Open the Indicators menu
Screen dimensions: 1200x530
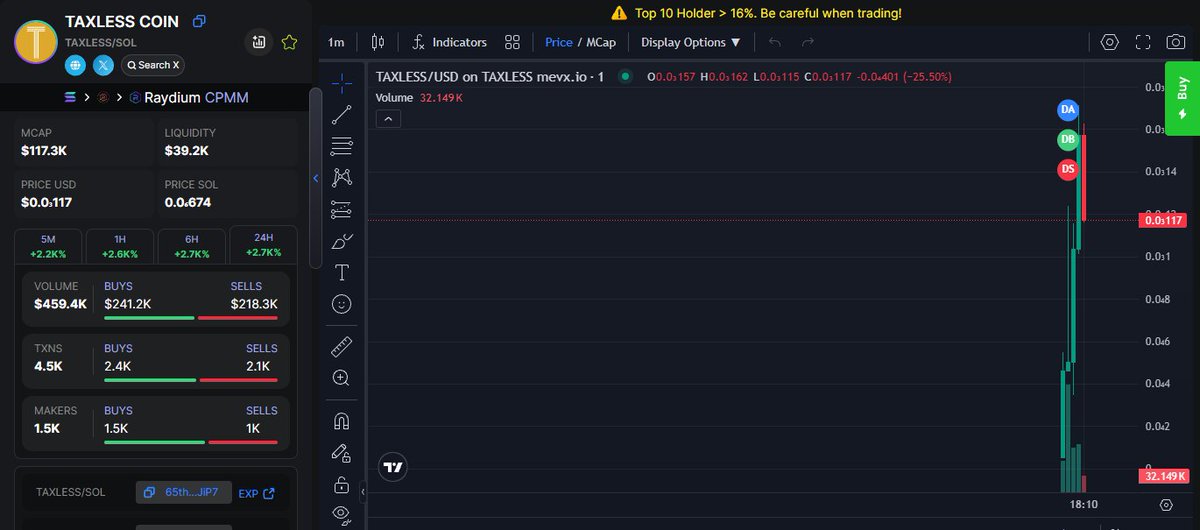(x=450, y=42)
